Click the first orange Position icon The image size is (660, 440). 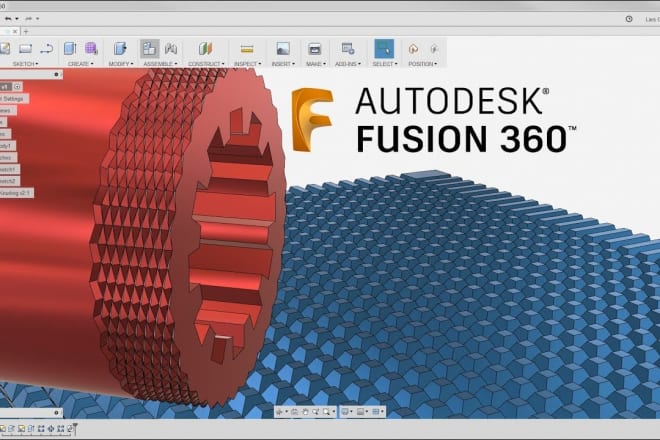[413, 49]
